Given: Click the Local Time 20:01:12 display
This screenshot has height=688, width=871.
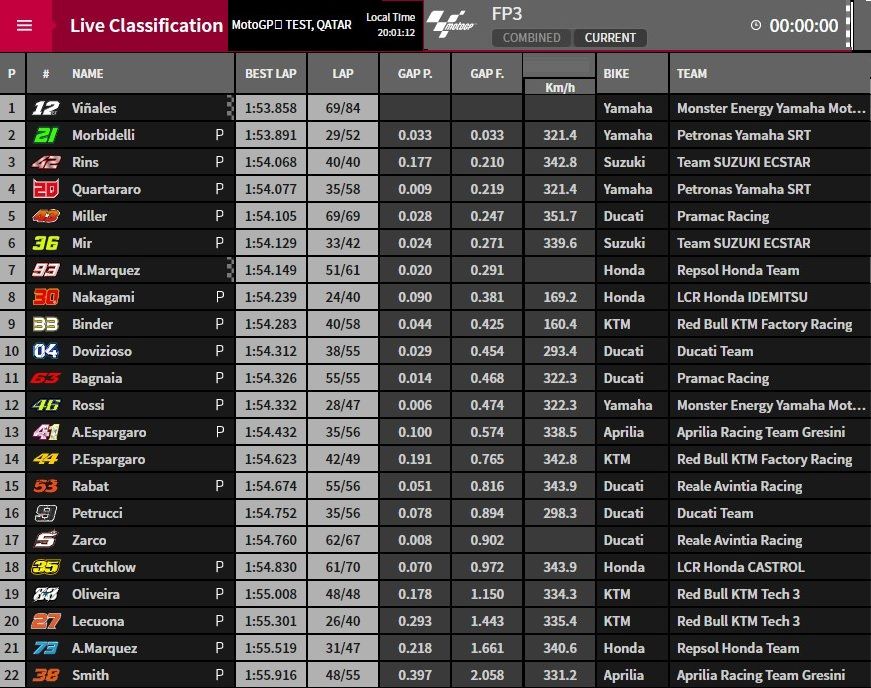Looking at the screenshot, I should [391, 25].
